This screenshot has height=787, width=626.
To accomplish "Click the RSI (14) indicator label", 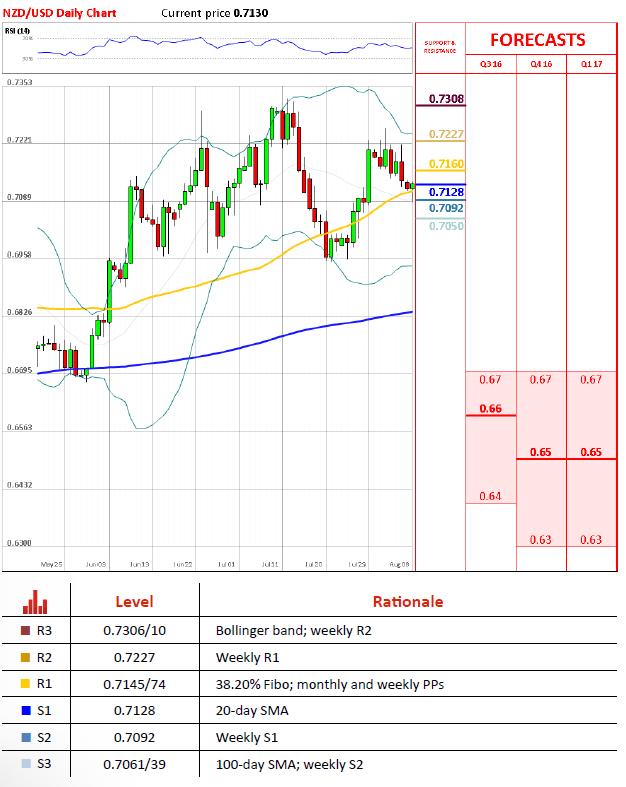I will [x=18, y=31].
